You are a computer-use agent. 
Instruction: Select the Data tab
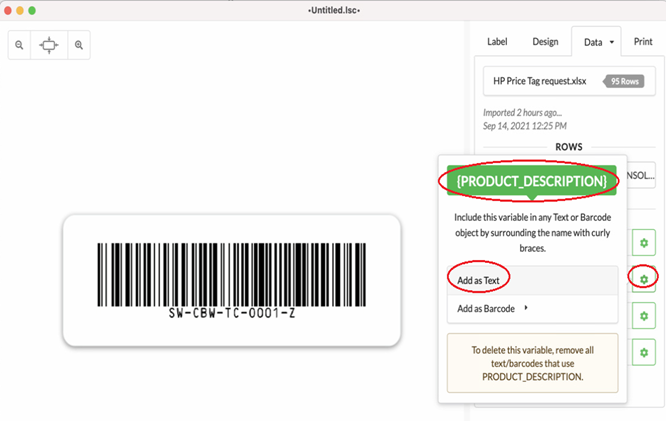point(593,42)
